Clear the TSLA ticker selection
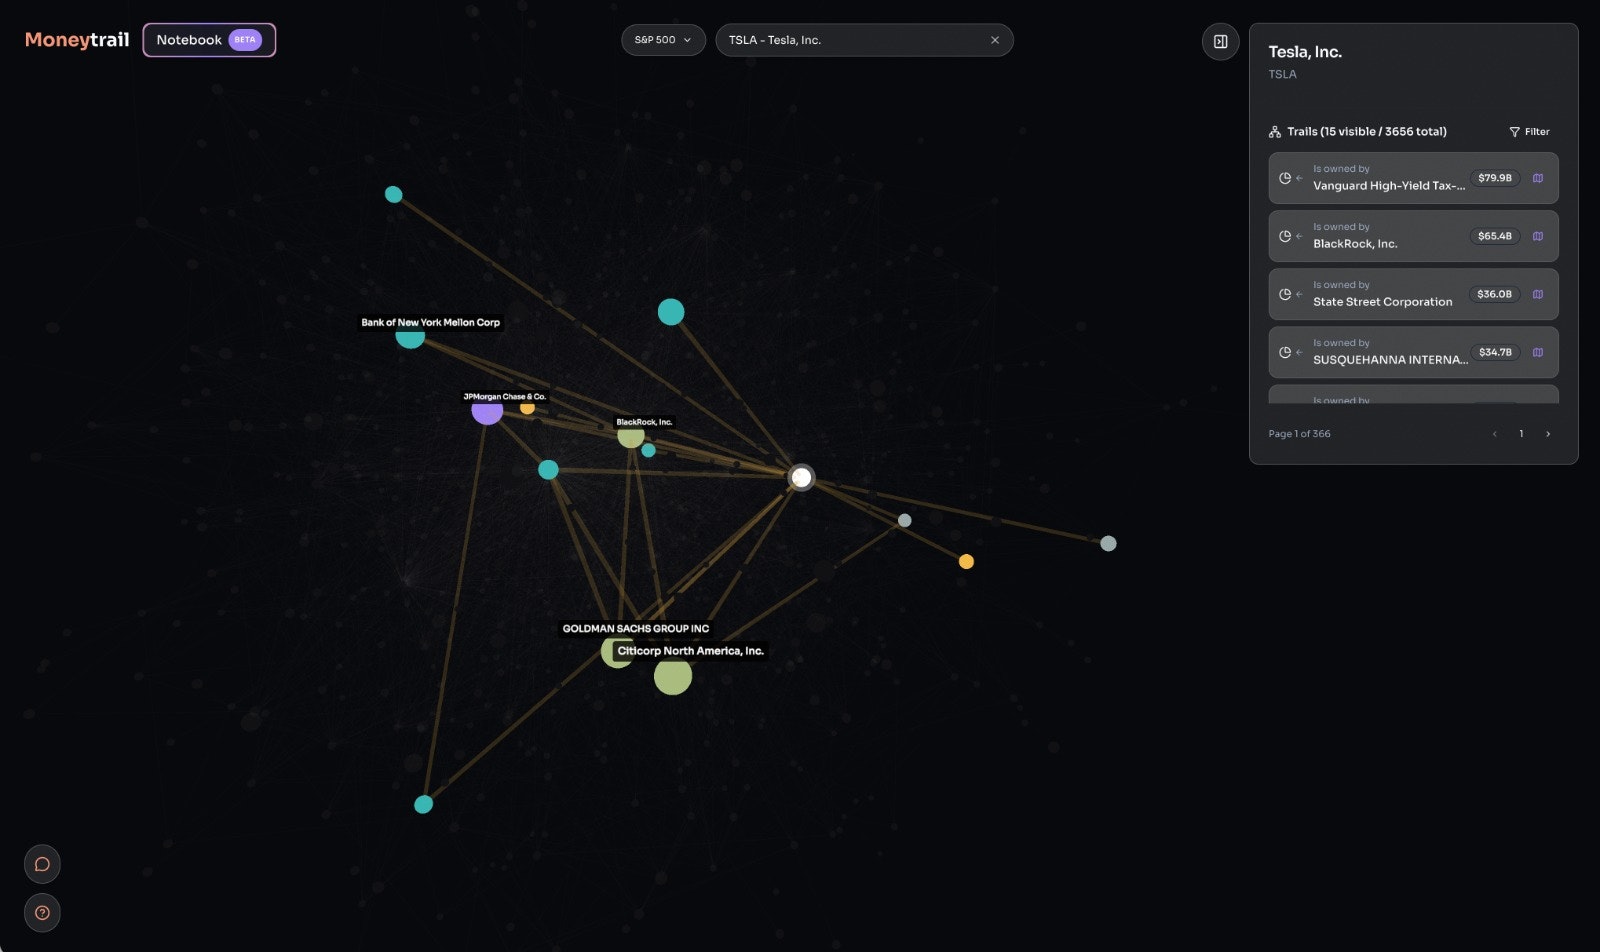 994,40
